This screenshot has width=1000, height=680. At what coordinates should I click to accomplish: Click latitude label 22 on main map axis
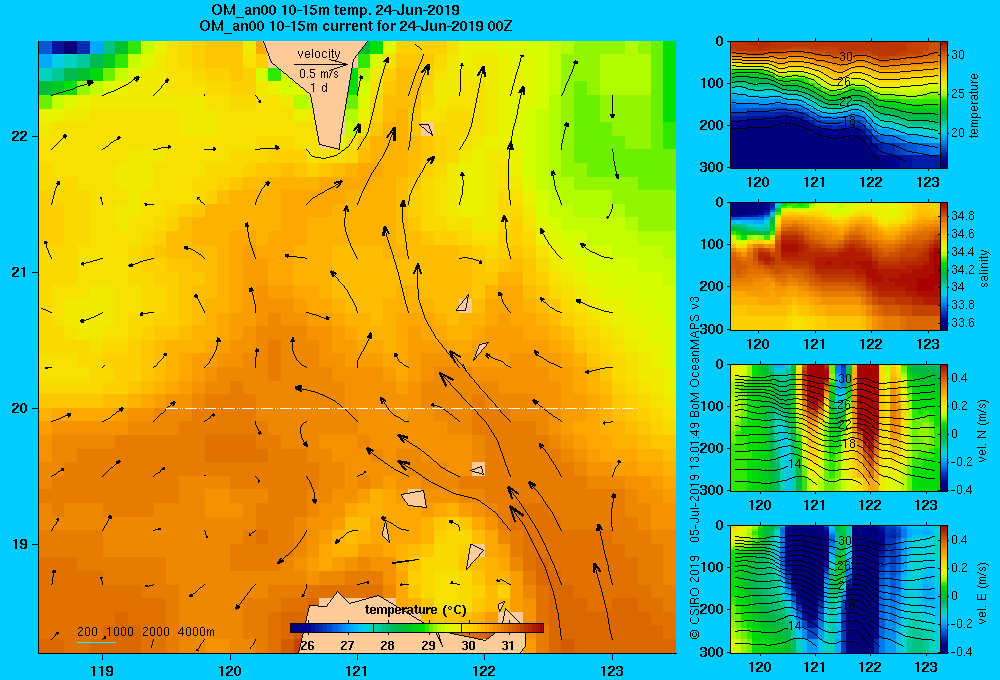(x=19, y=137)
